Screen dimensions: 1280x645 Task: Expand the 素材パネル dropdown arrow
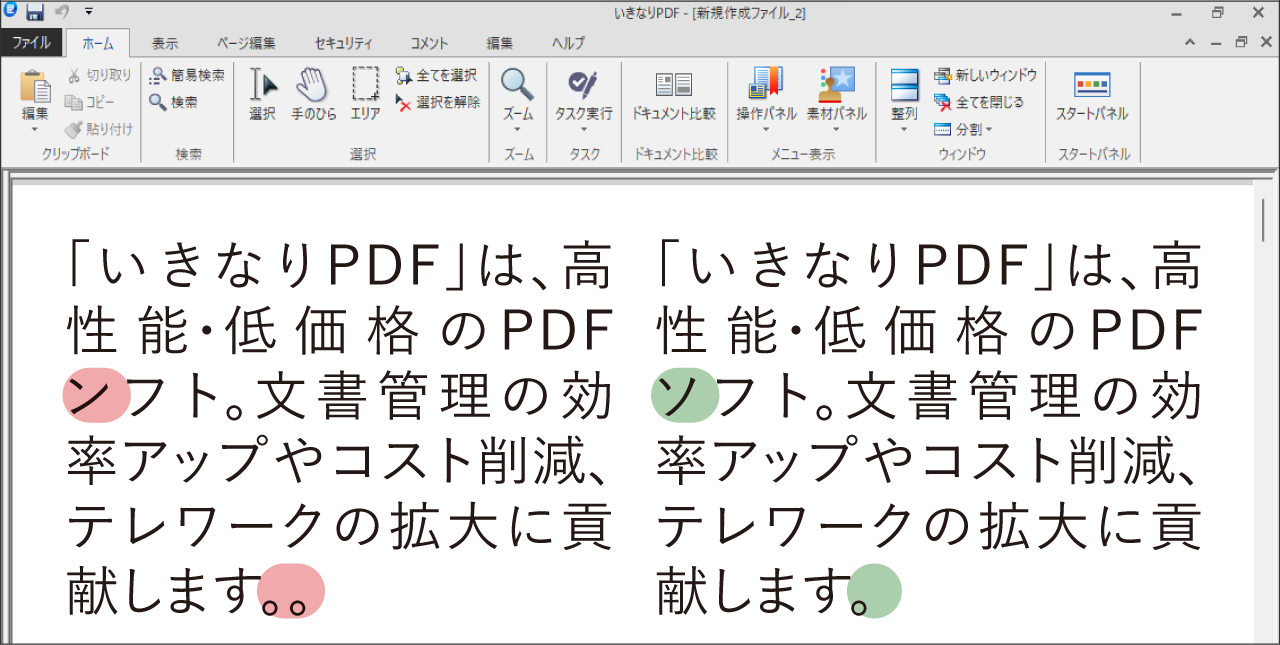836,129
